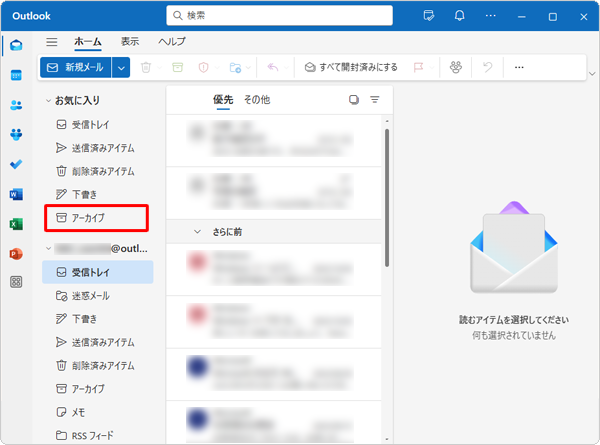Click the message list vertical scrollbar thumb
The width and height of the screenshot is (600, 445).
[387, 198]
